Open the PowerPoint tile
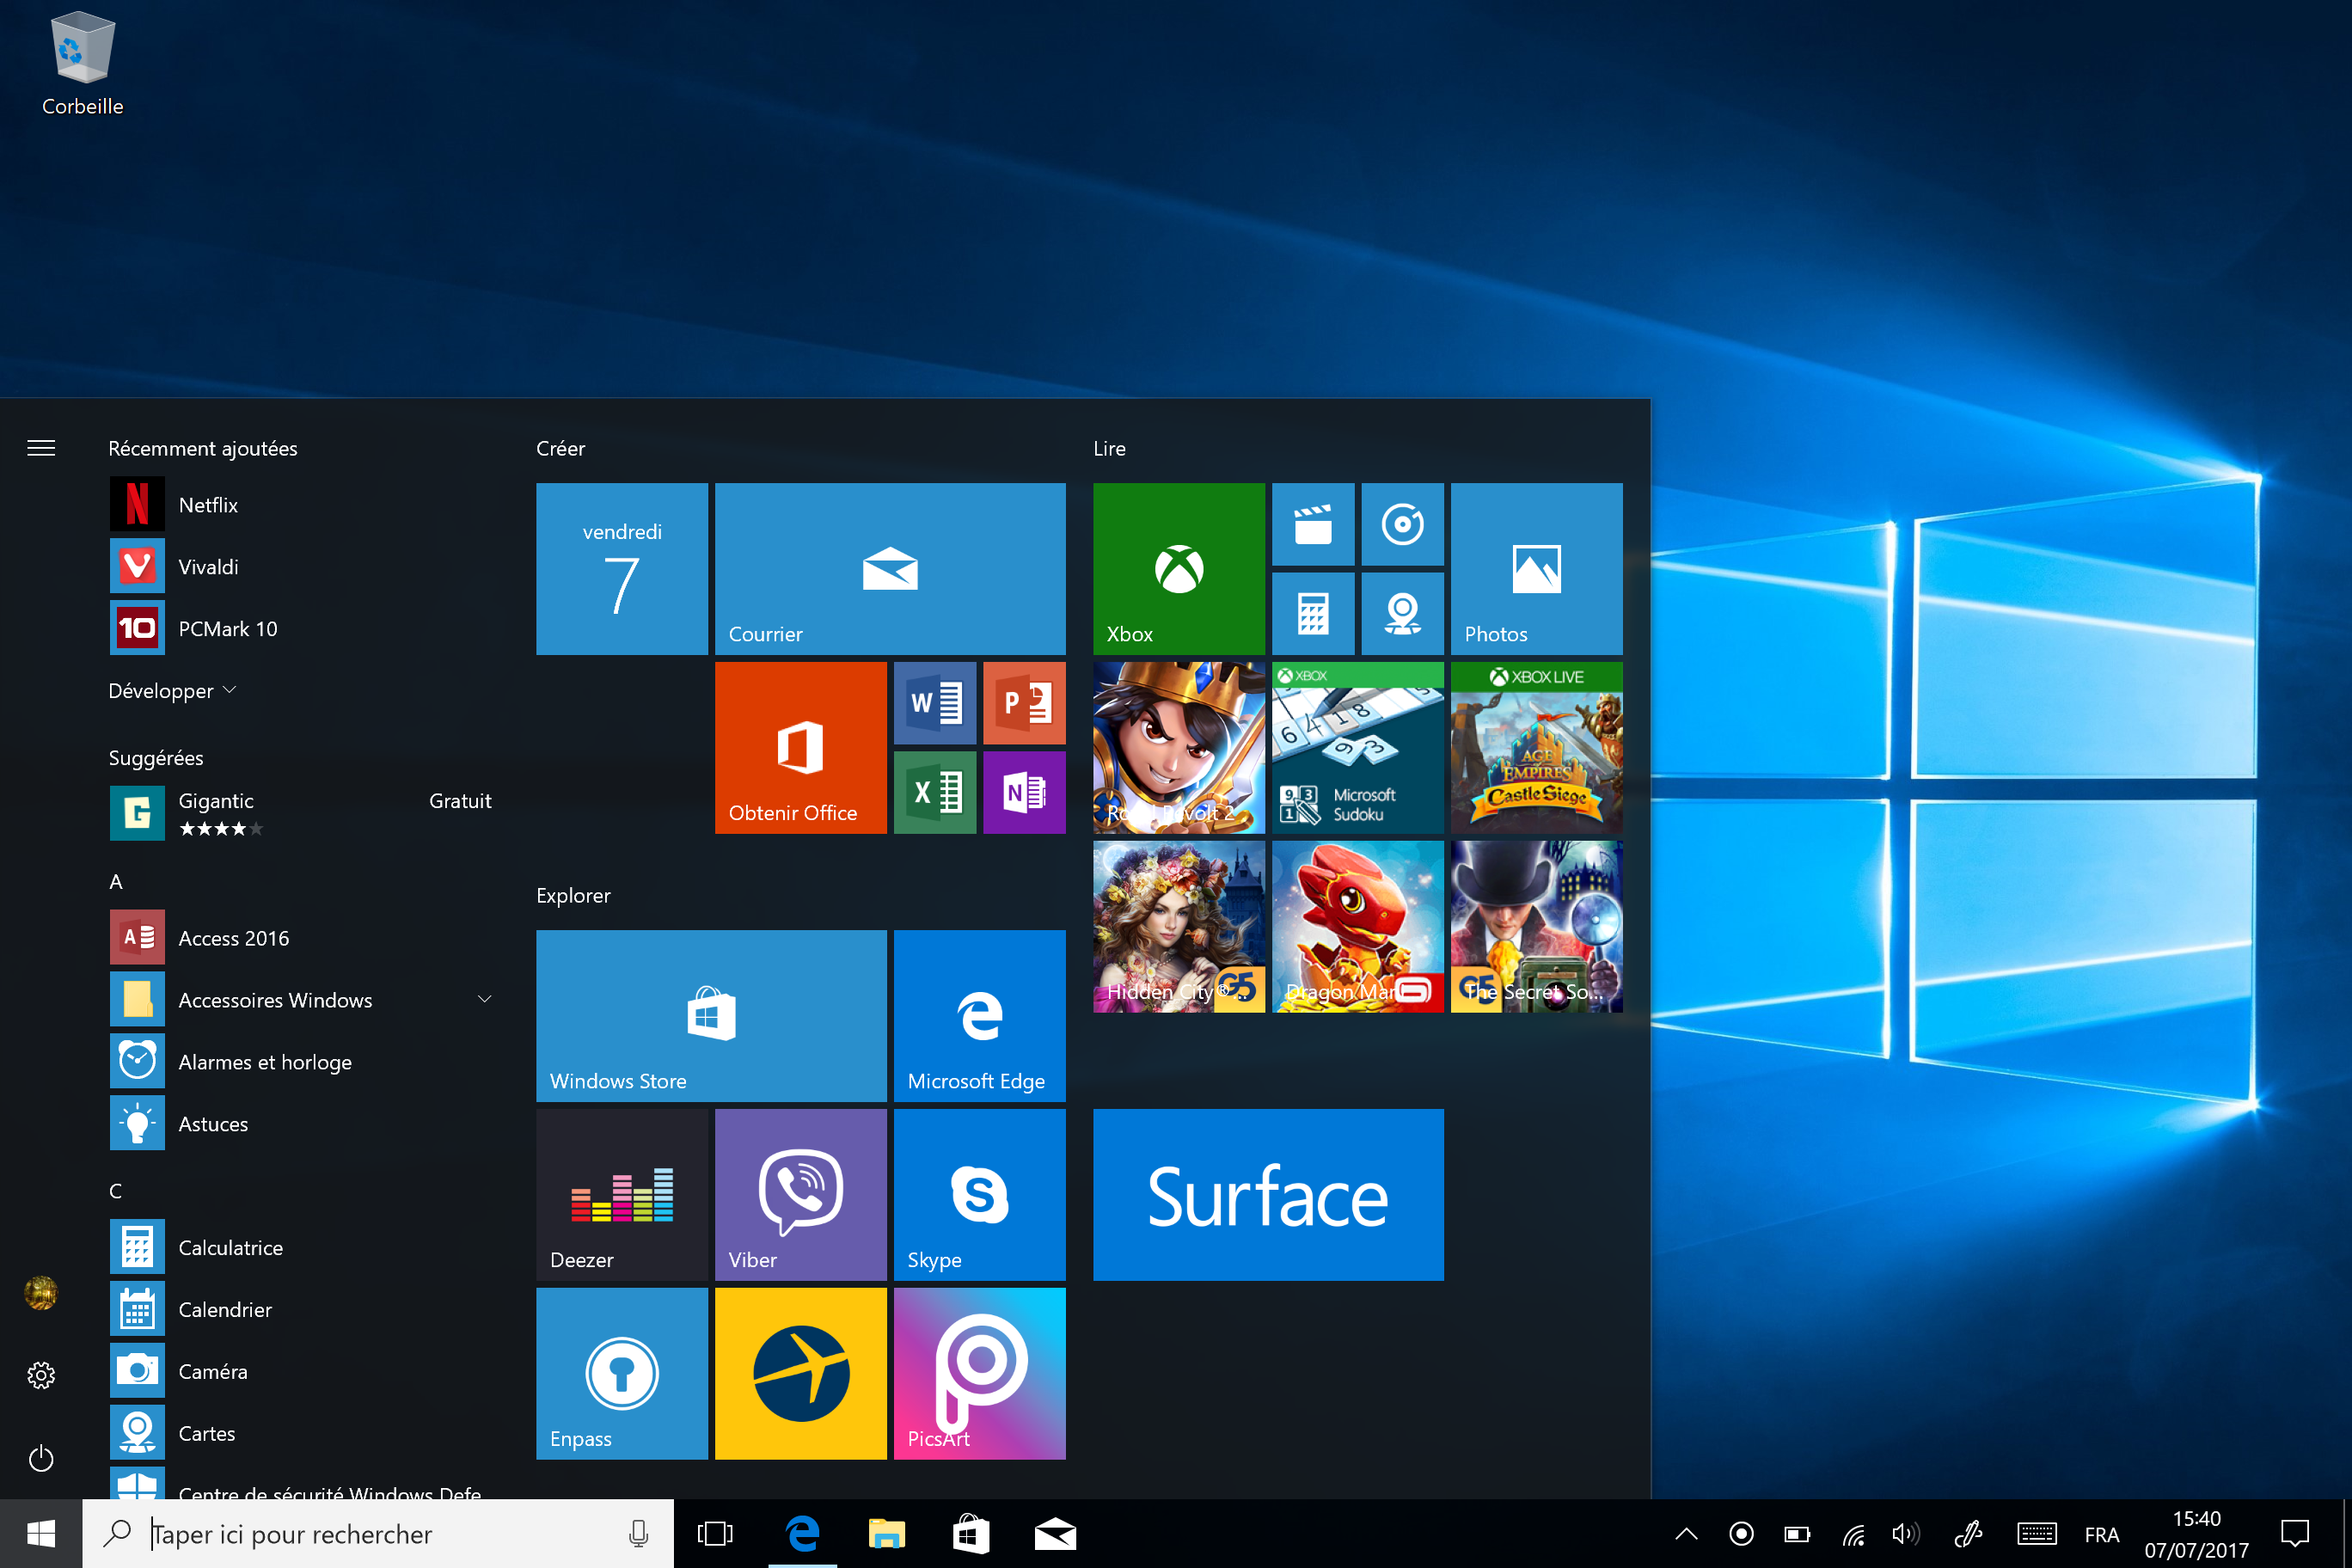This screenshot has height=1568, width=2352. [1024, 703]
